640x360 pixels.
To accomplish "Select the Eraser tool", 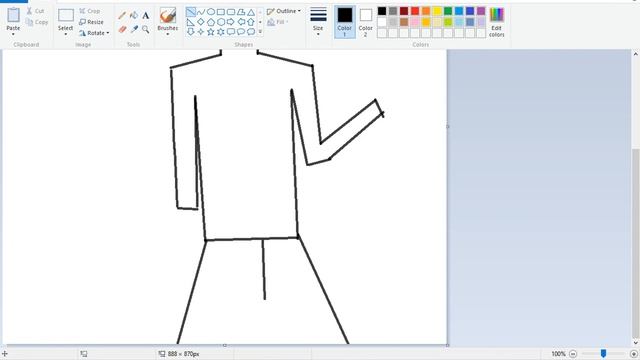I will click(122, 29).
